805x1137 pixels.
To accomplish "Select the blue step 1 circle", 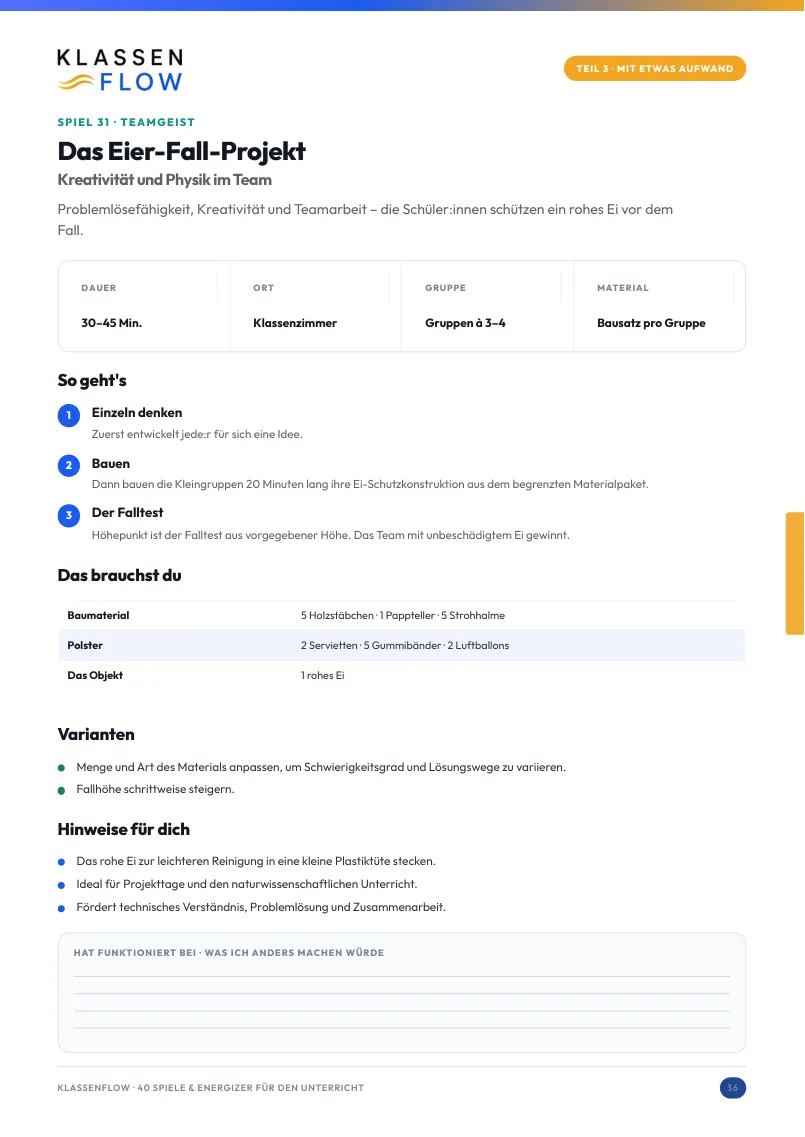I will 69,415.
